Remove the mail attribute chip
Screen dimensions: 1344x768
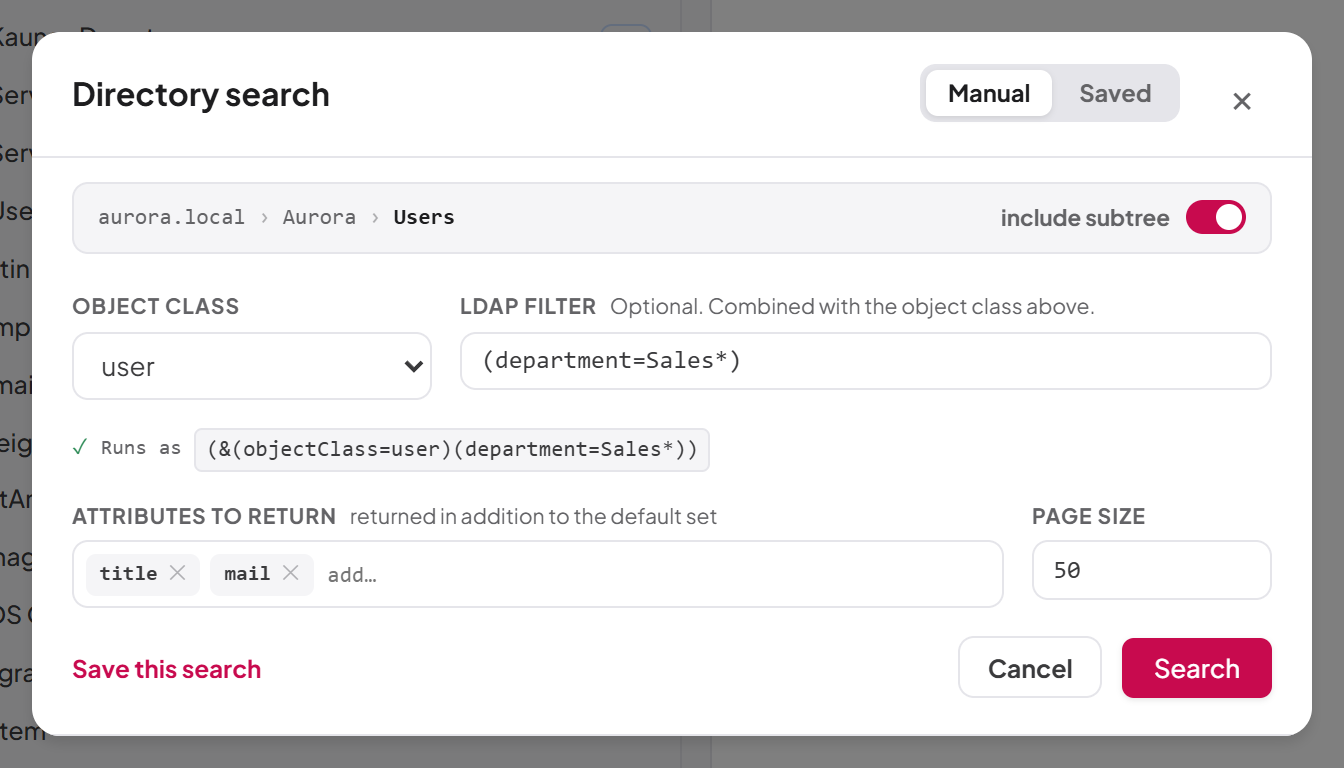pyautogui.click(x=291, y=573)
